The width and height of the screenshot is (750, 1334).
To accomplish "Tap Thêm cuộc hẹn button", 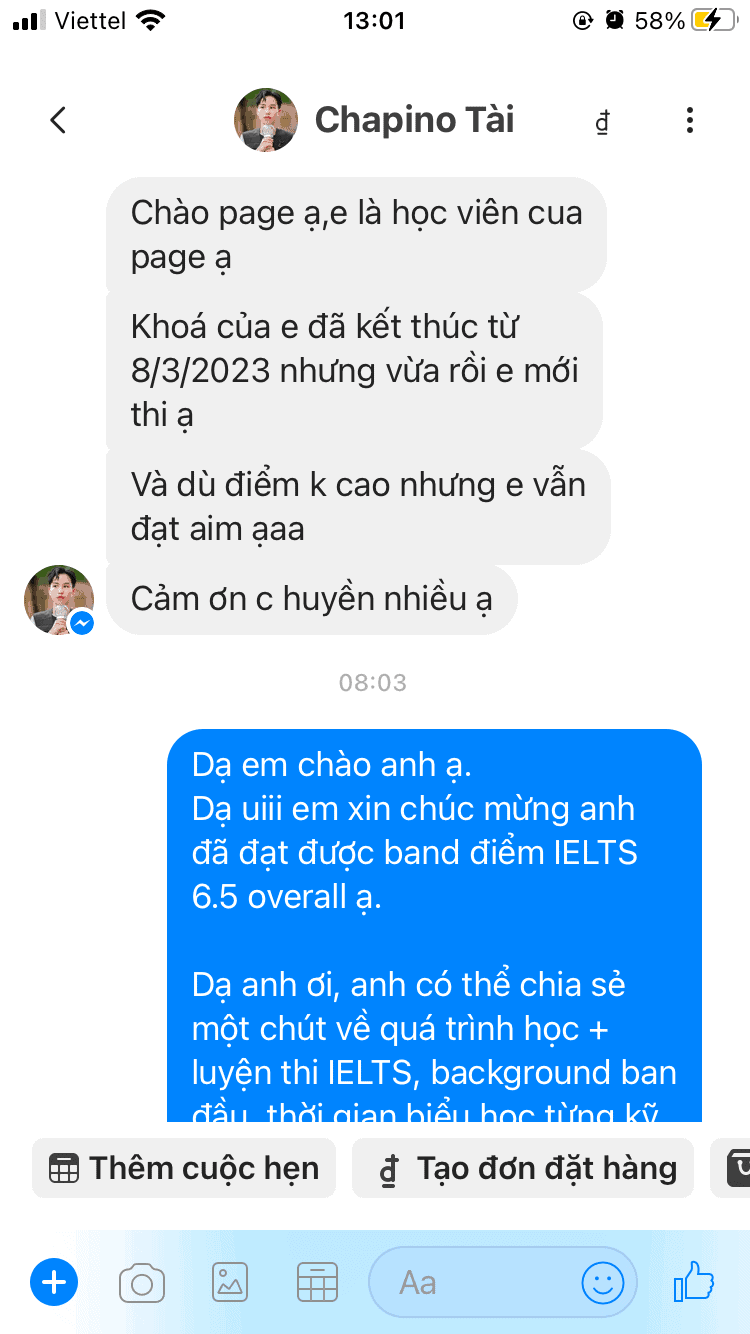I will [184, 1168].
